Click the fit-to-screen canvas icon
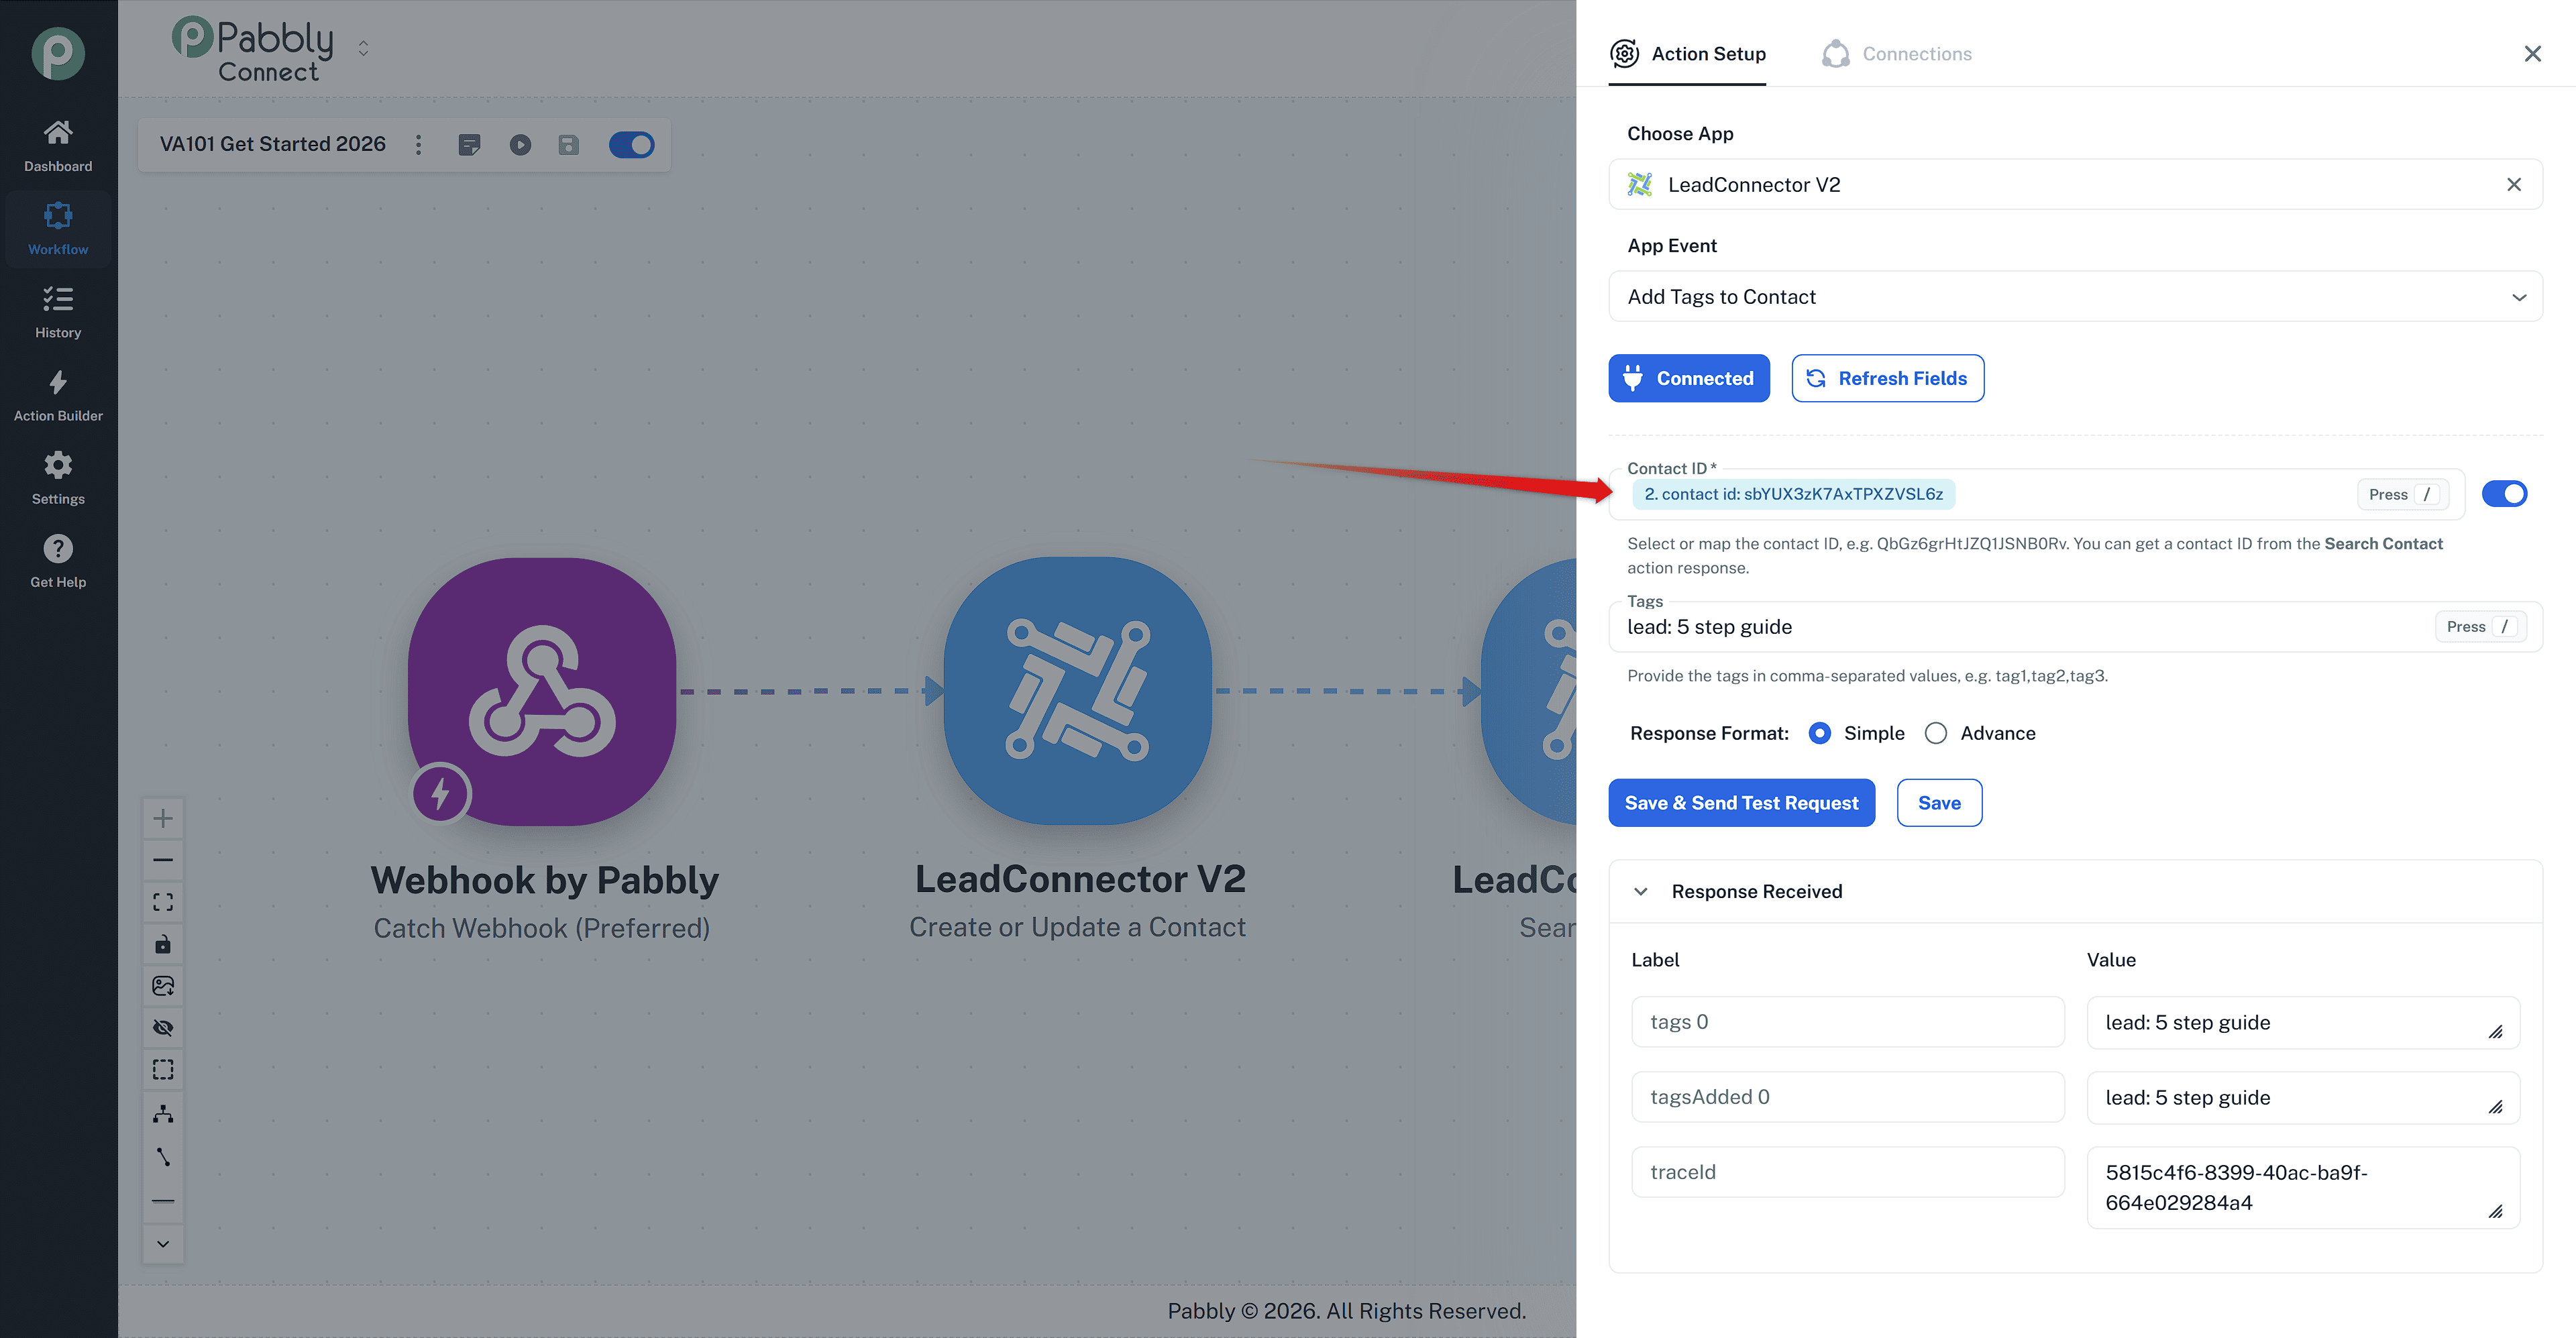Viewport: 2576px width, 1338px height. point(163,902)
